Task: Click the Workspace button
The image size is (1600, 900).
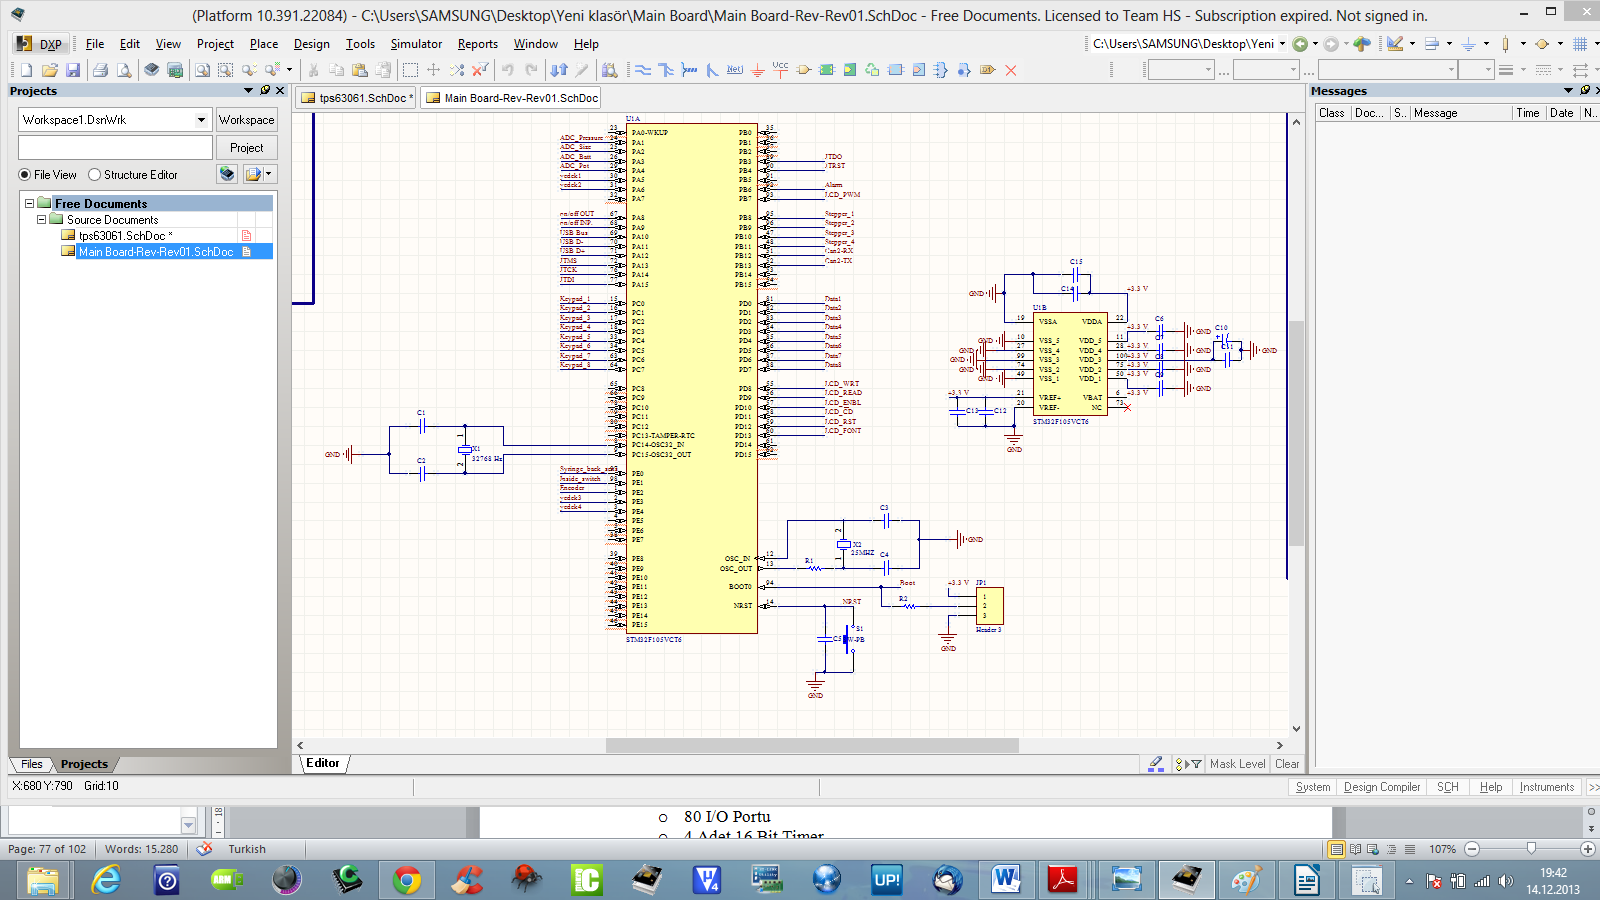Action: 246,120
